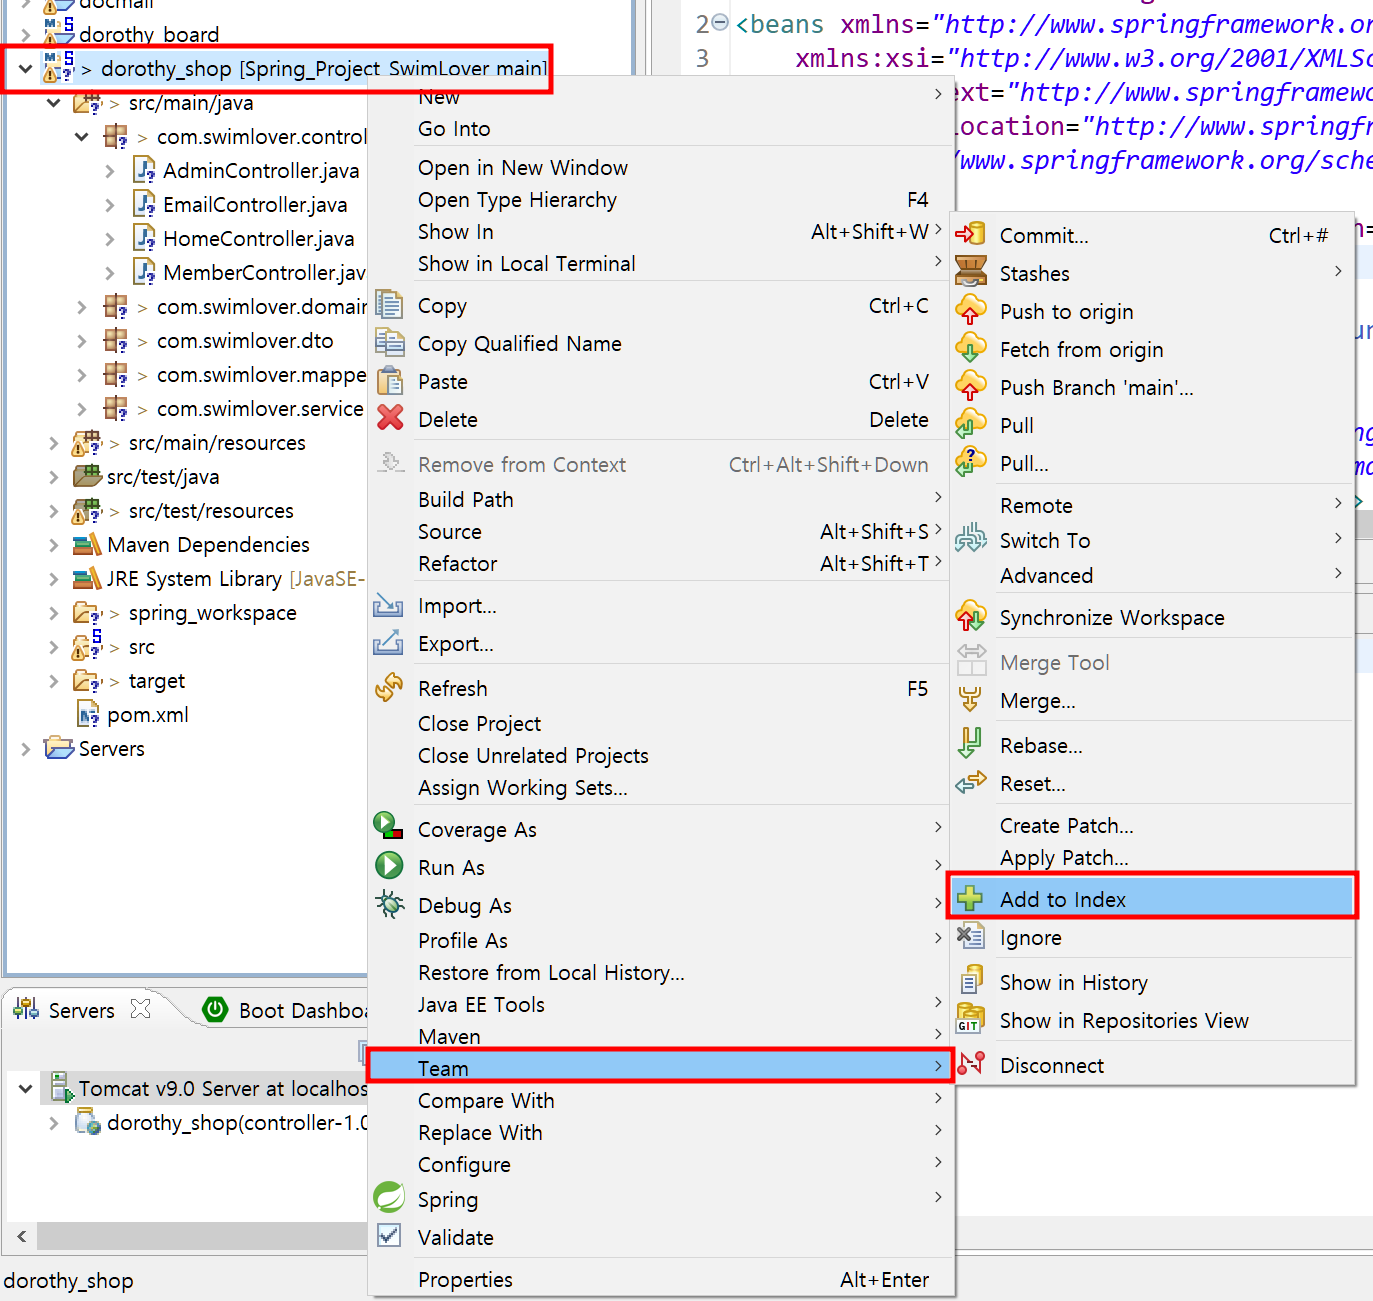
Task: Expand the Servers node in Project Explorer
Action: pos(25,748)
